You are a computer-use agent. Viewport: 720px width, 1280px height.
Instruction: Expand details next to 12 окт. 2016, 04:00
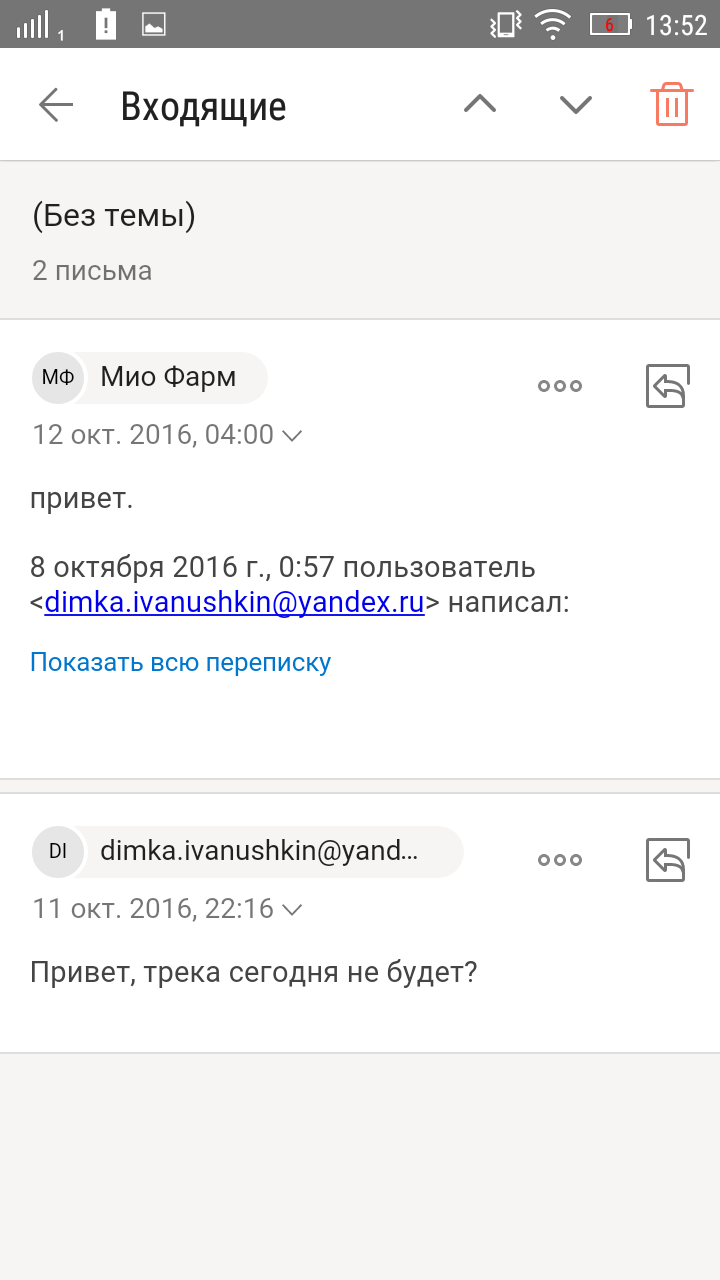coord(293,436)
